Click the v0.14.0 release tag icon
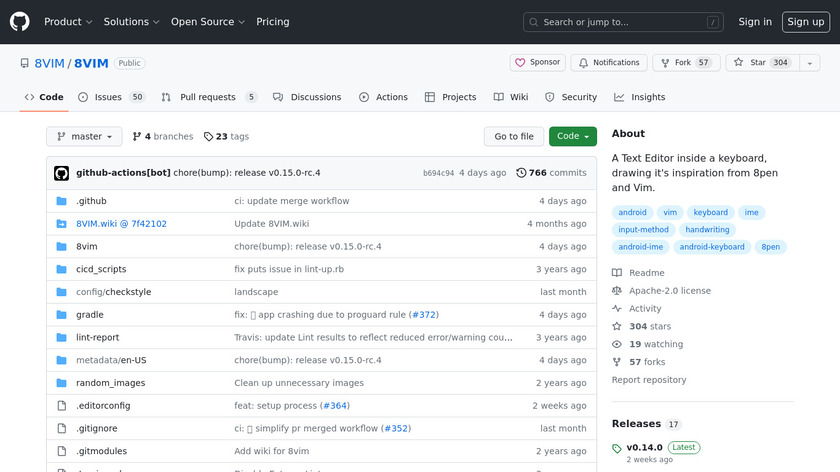The image size is (840, 472). coord(617,448)
